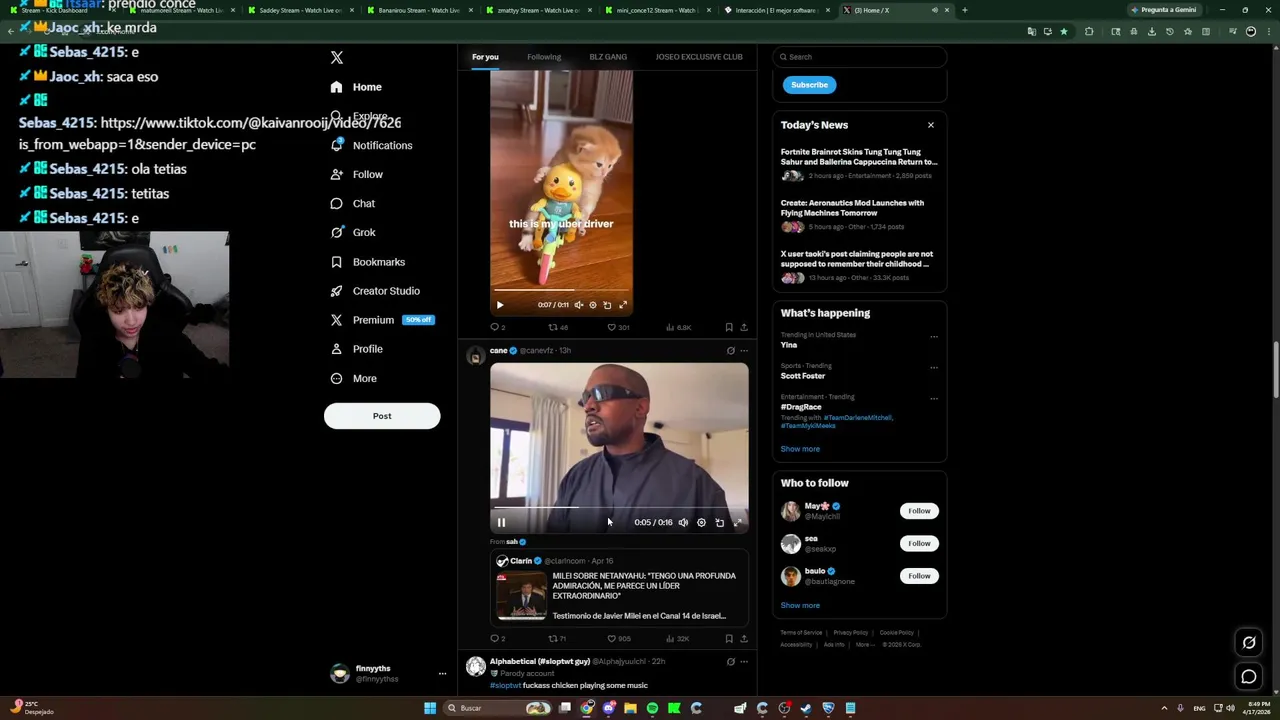Open the #sloptwt hashtag link
1280x720 pixels.
pos(505,685)
